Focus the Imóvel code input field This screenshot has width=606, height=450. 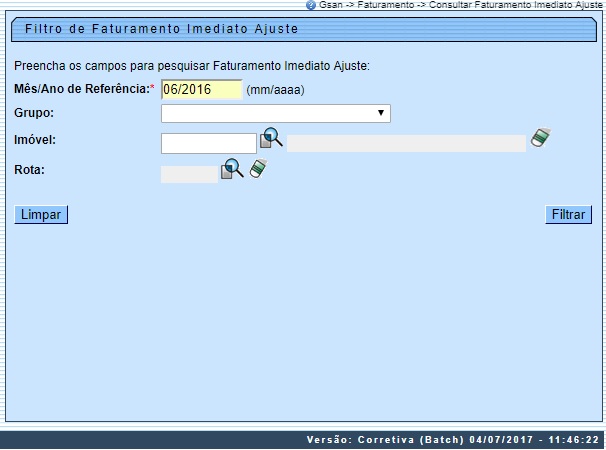pyautogui.click(x=209, y=143)
